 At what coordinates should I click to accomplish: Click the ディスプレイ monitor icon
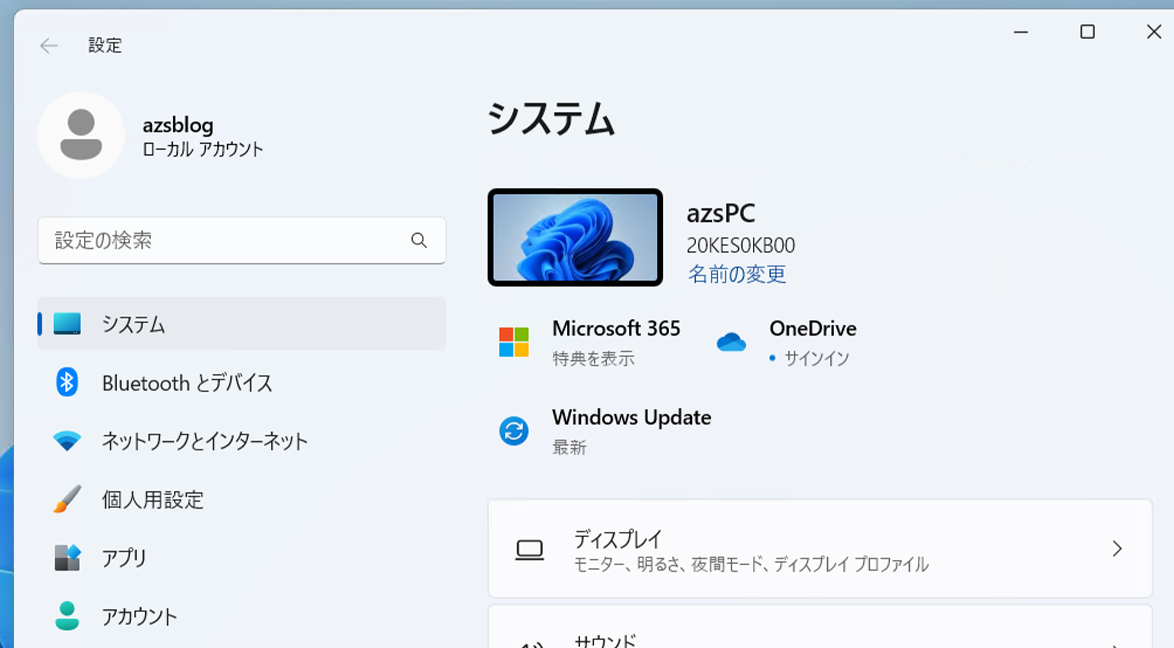click(528, 547)
